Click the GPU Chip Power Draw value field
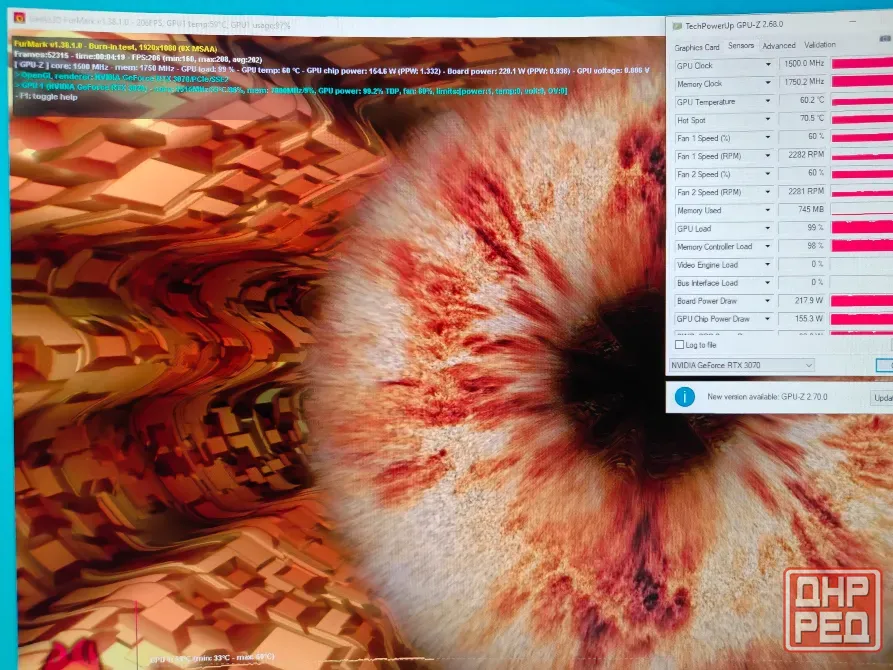Viewport: 893px width, 670px height. pyautogui.click(x=802, y=318)
